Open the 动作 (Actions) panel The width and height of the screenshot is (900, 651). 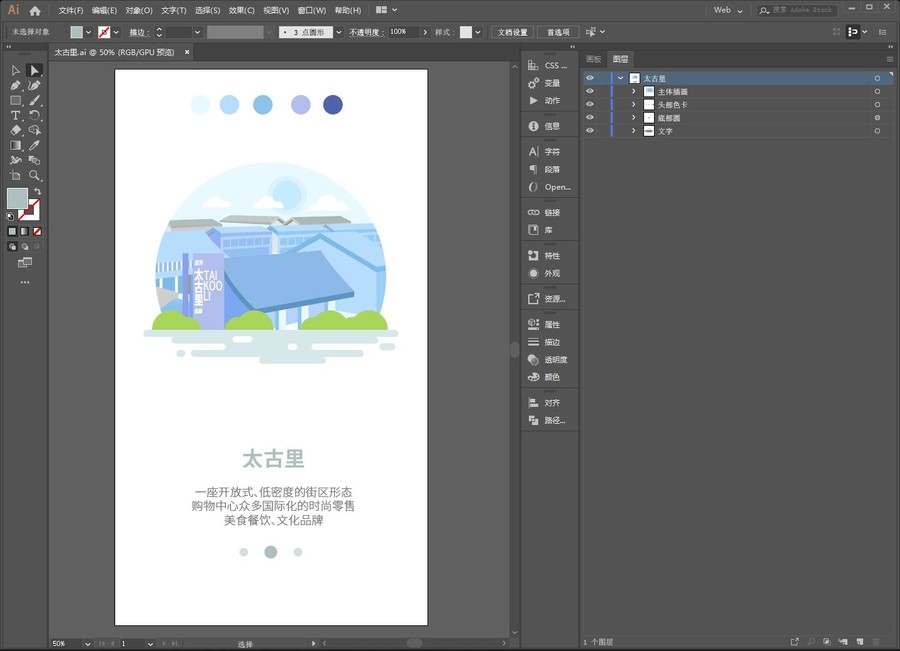[548, 100]
